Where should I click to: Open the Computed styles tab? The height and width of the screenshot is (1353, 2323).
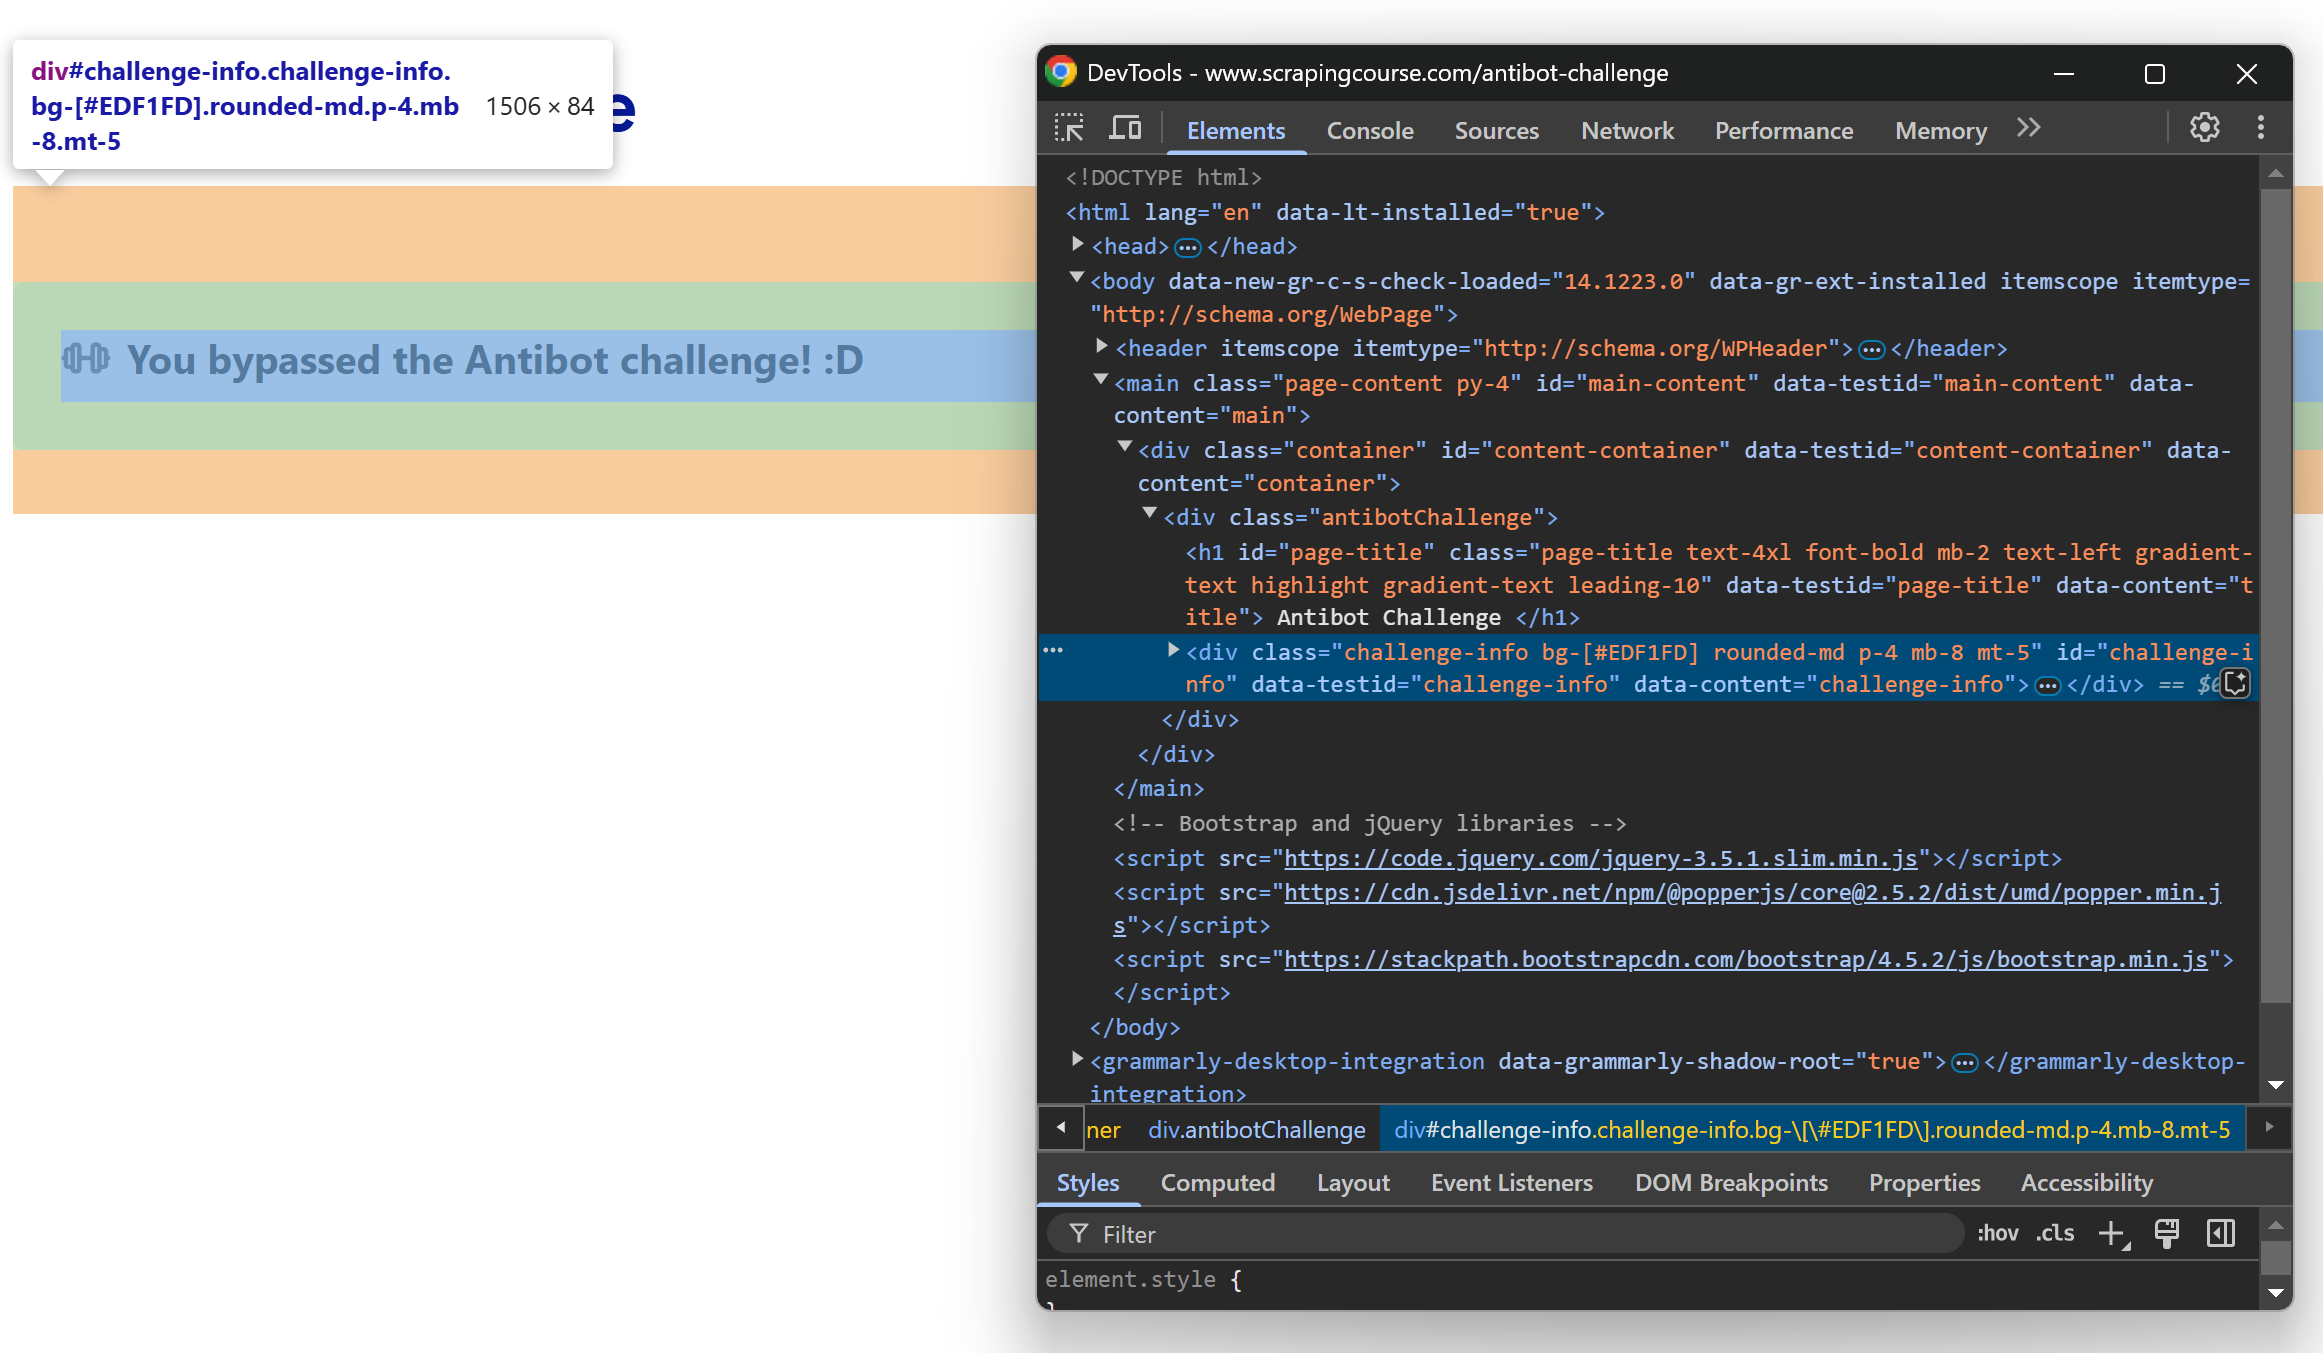pyautogui.click(x=1218, y=1182)
